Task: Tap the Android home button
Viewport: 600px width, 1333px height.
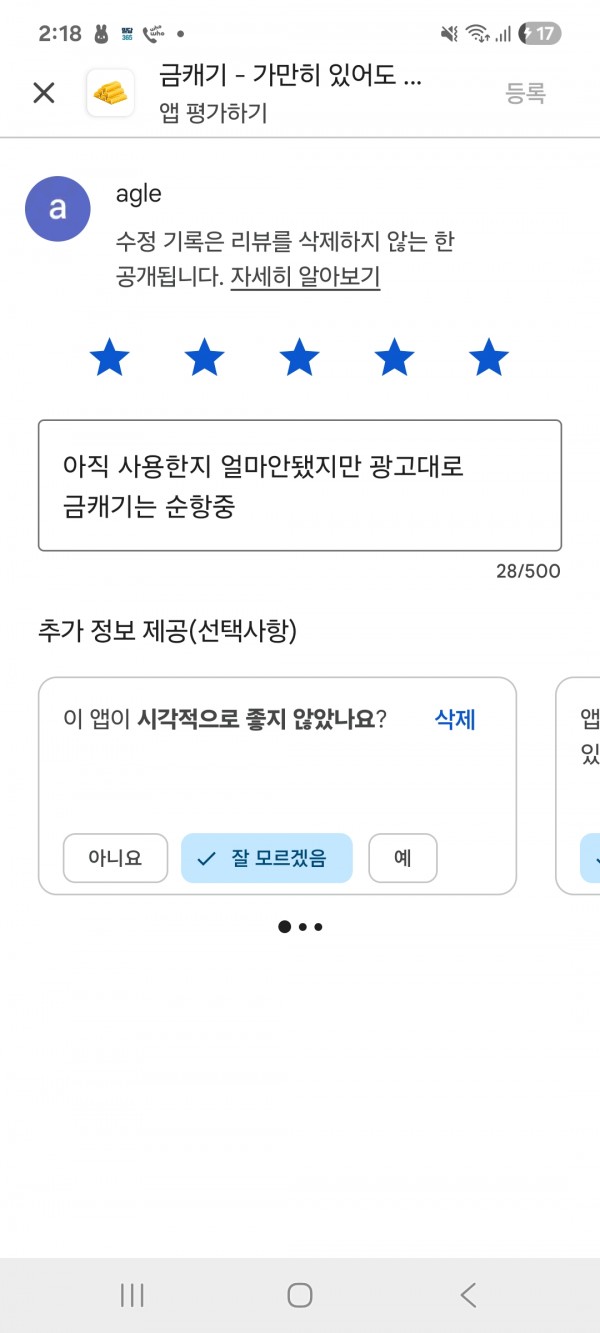Action: [x=300, y=1295]
